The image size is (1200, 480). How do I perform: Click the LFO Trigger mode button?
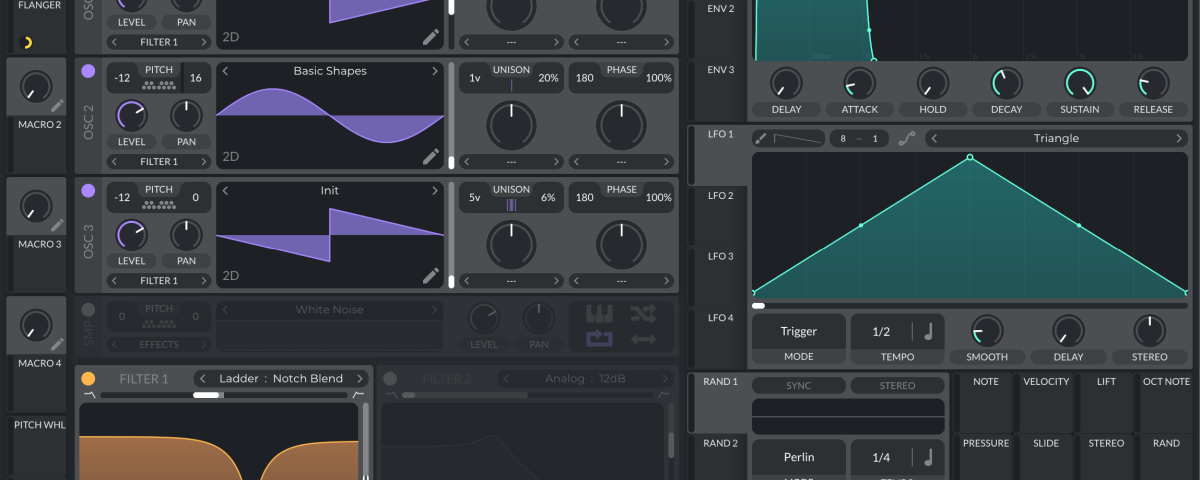pyautogui.click(x=798, y=332)
